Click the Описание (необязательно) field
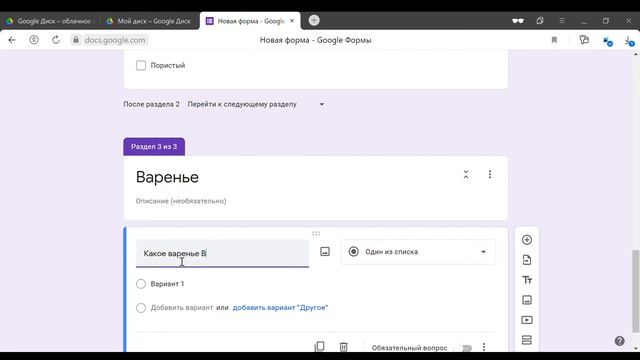The height and width of the screenshot is (360, 640). 181,201
